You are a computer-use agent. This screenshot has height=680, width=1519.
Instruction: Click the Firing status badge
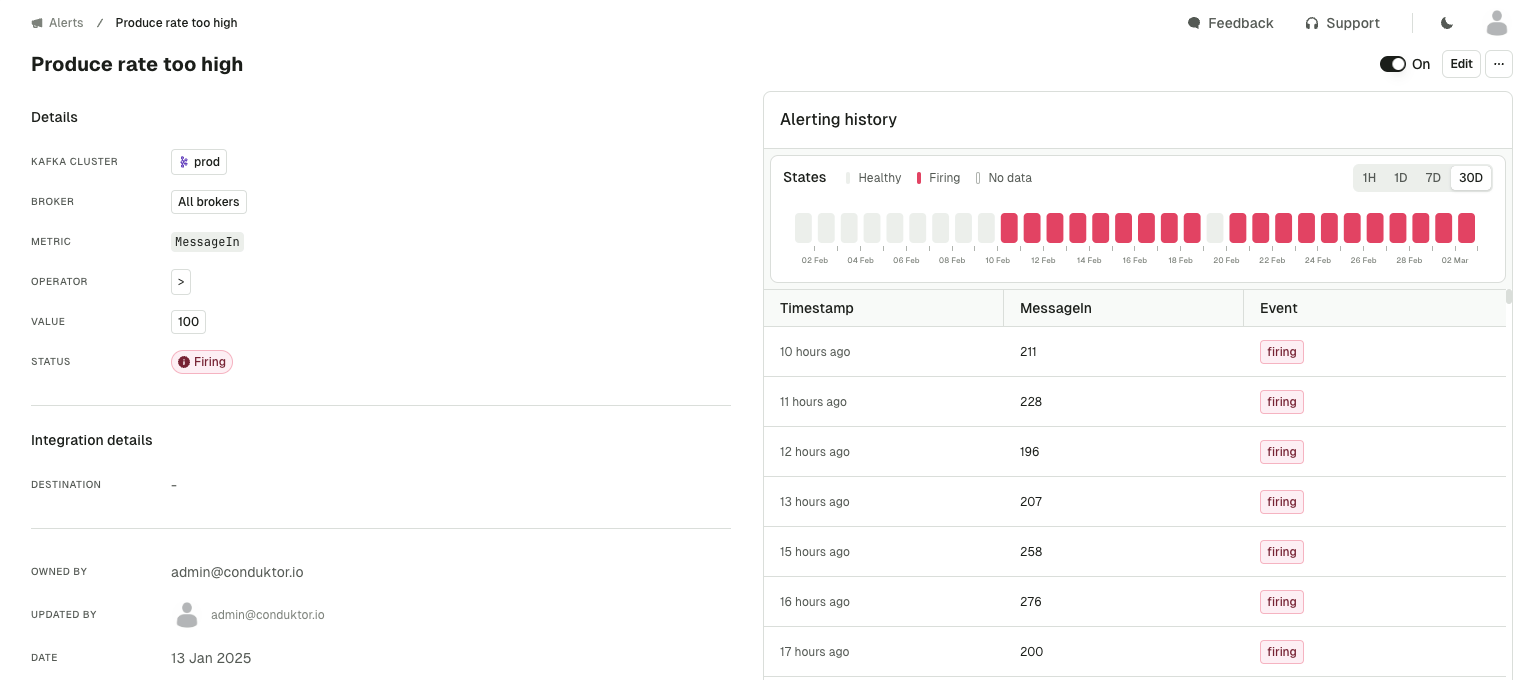point(202,362)
